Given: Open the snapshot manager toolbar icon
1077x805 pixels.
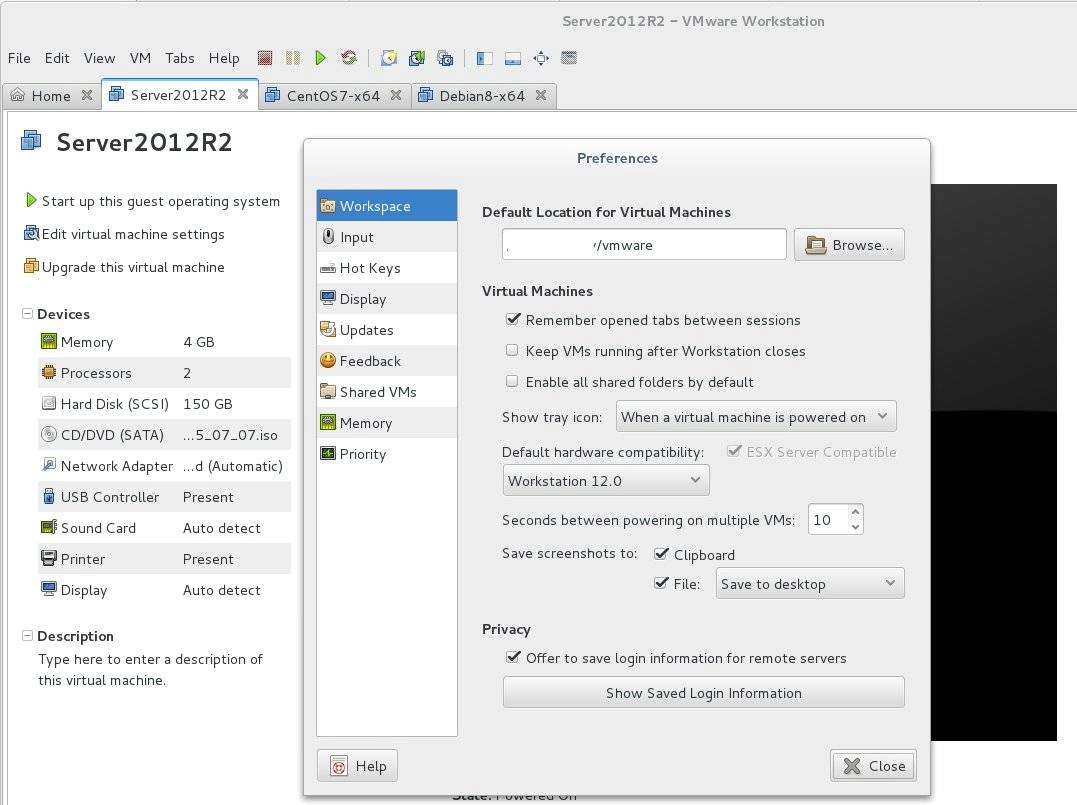Looking at the screenshot, I should pos(444,58).
